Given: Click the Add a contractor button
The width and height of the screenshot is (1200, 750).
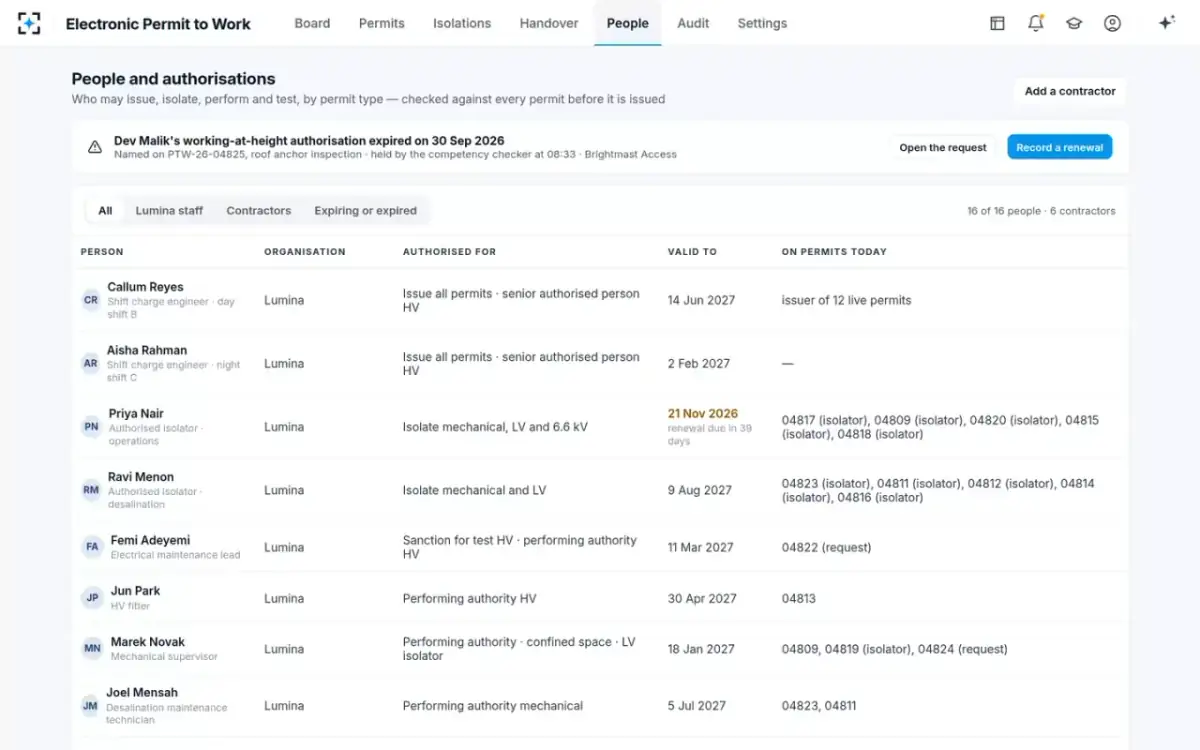Looking at the screenshot, I should click(1070, 91).
